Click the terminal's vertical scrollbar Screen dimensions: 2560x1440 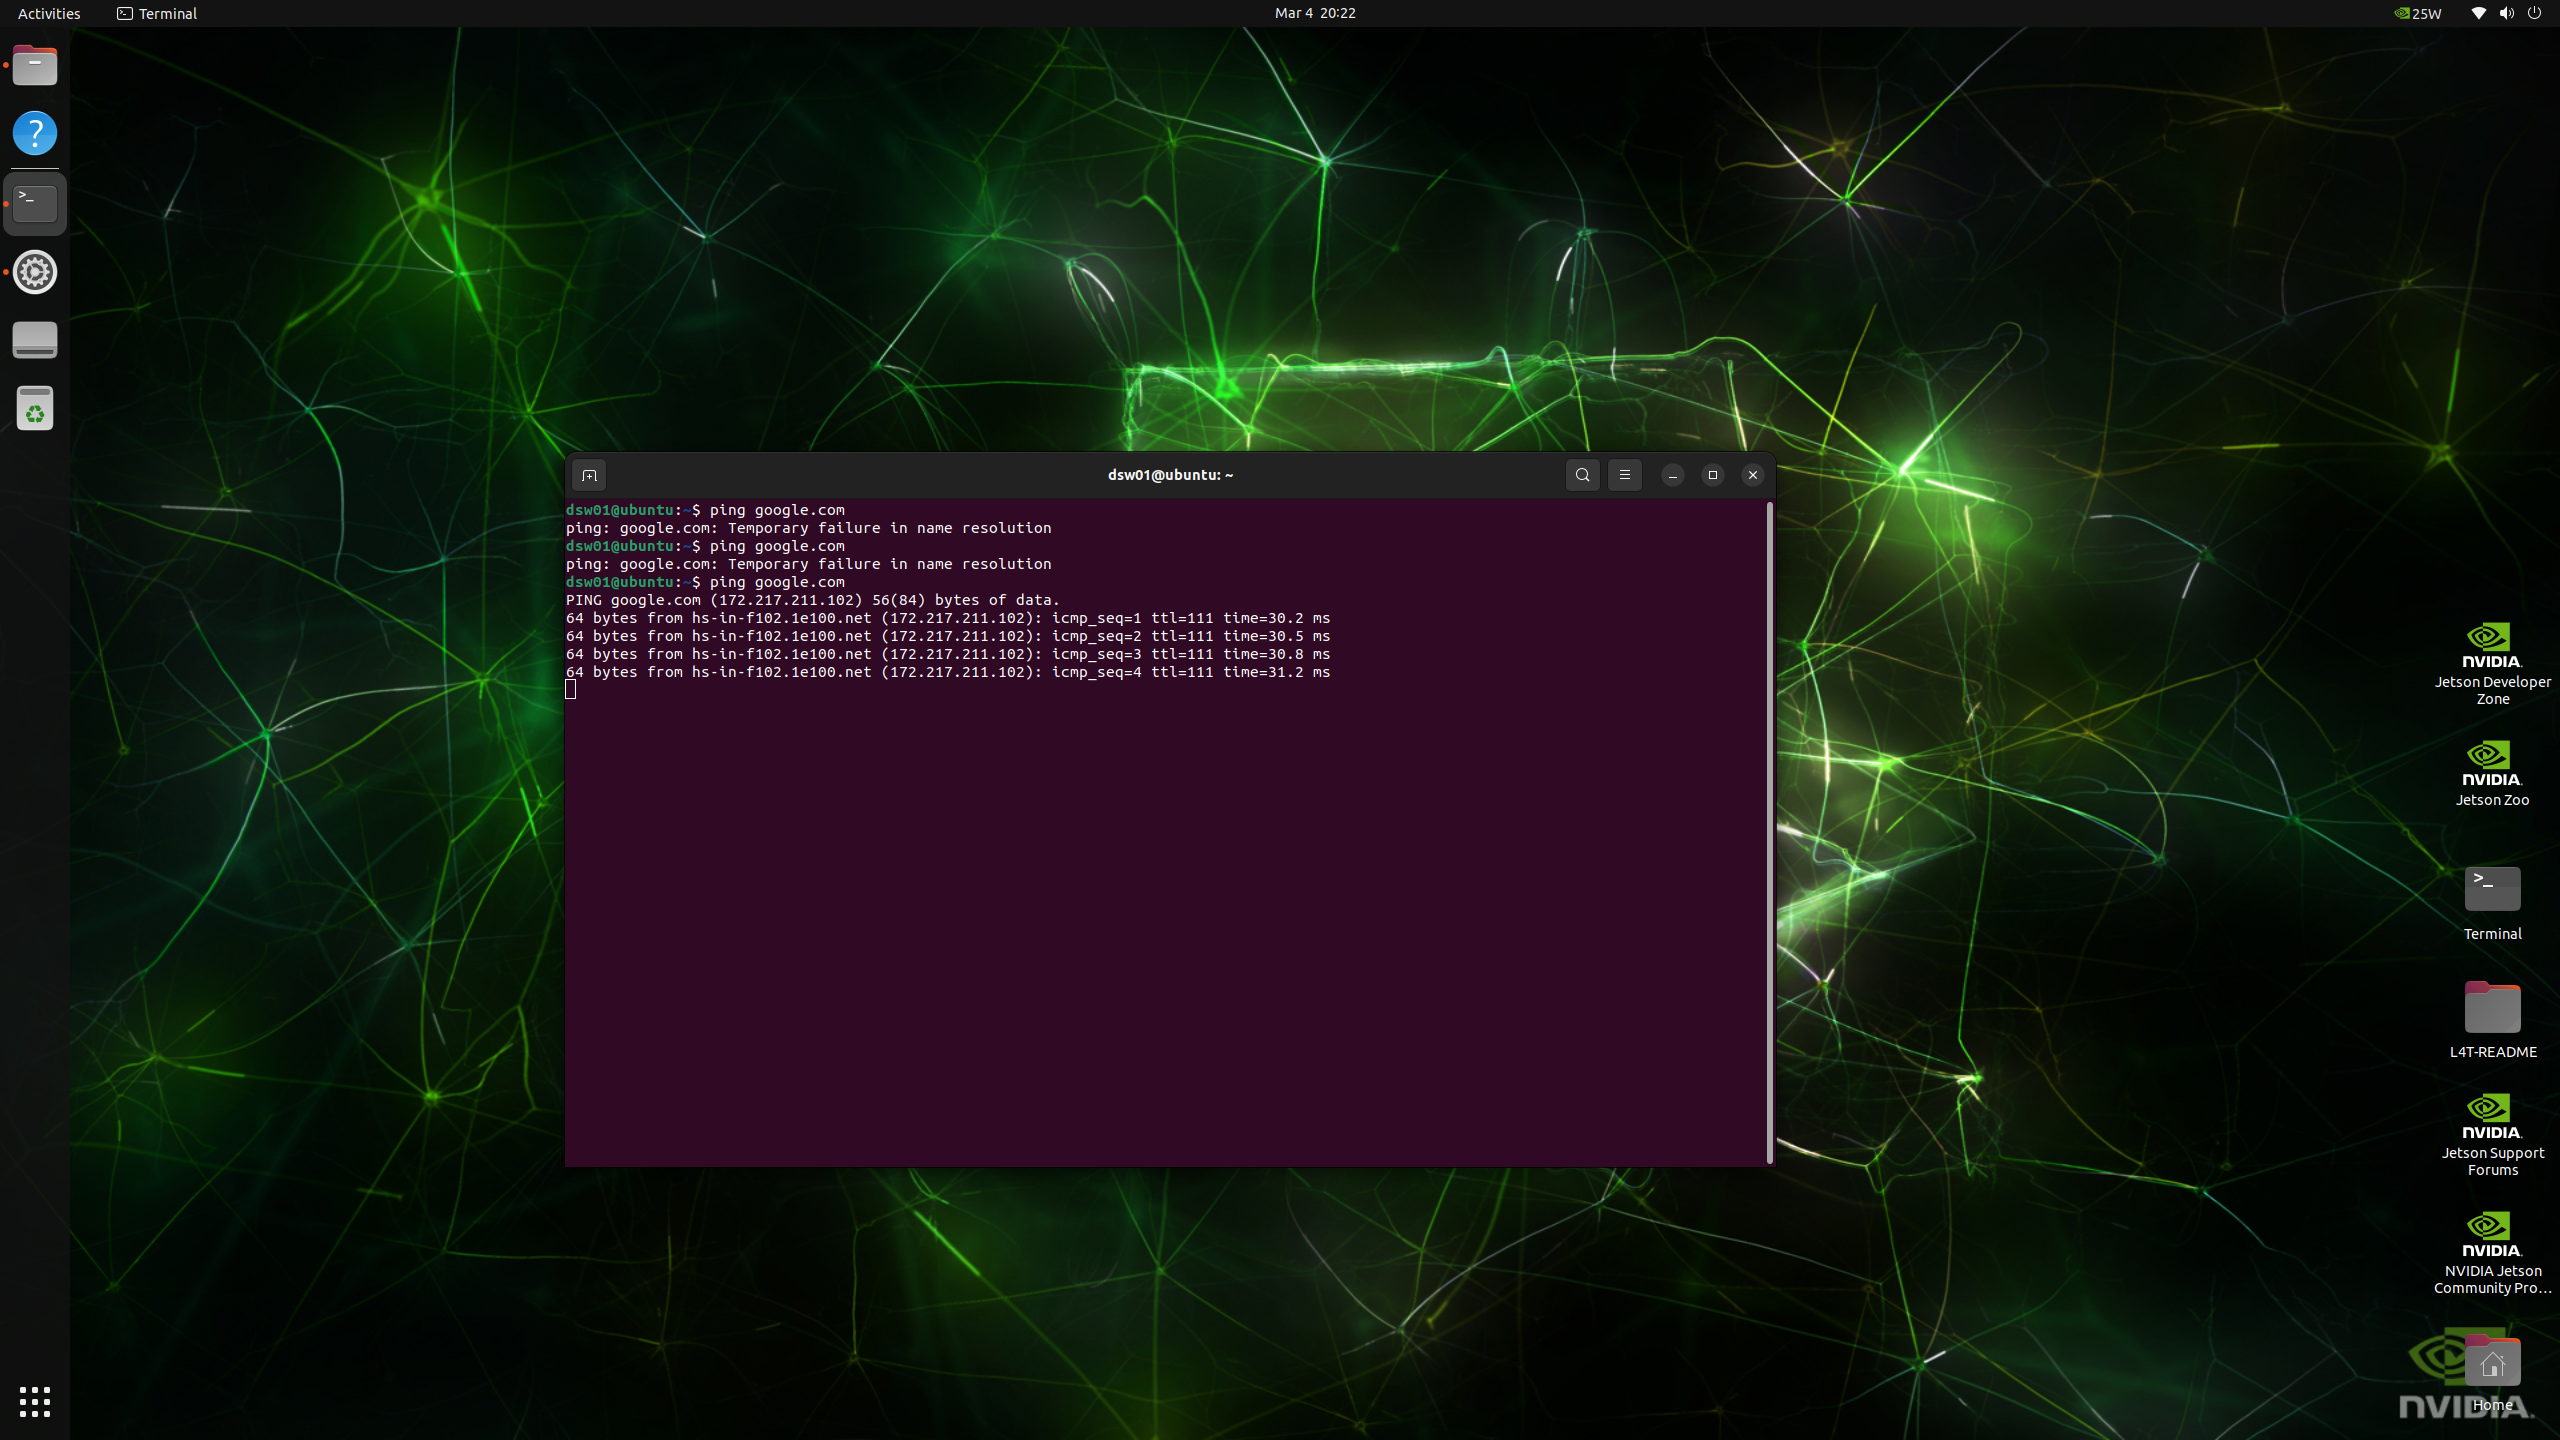[x=1769, y=830]
